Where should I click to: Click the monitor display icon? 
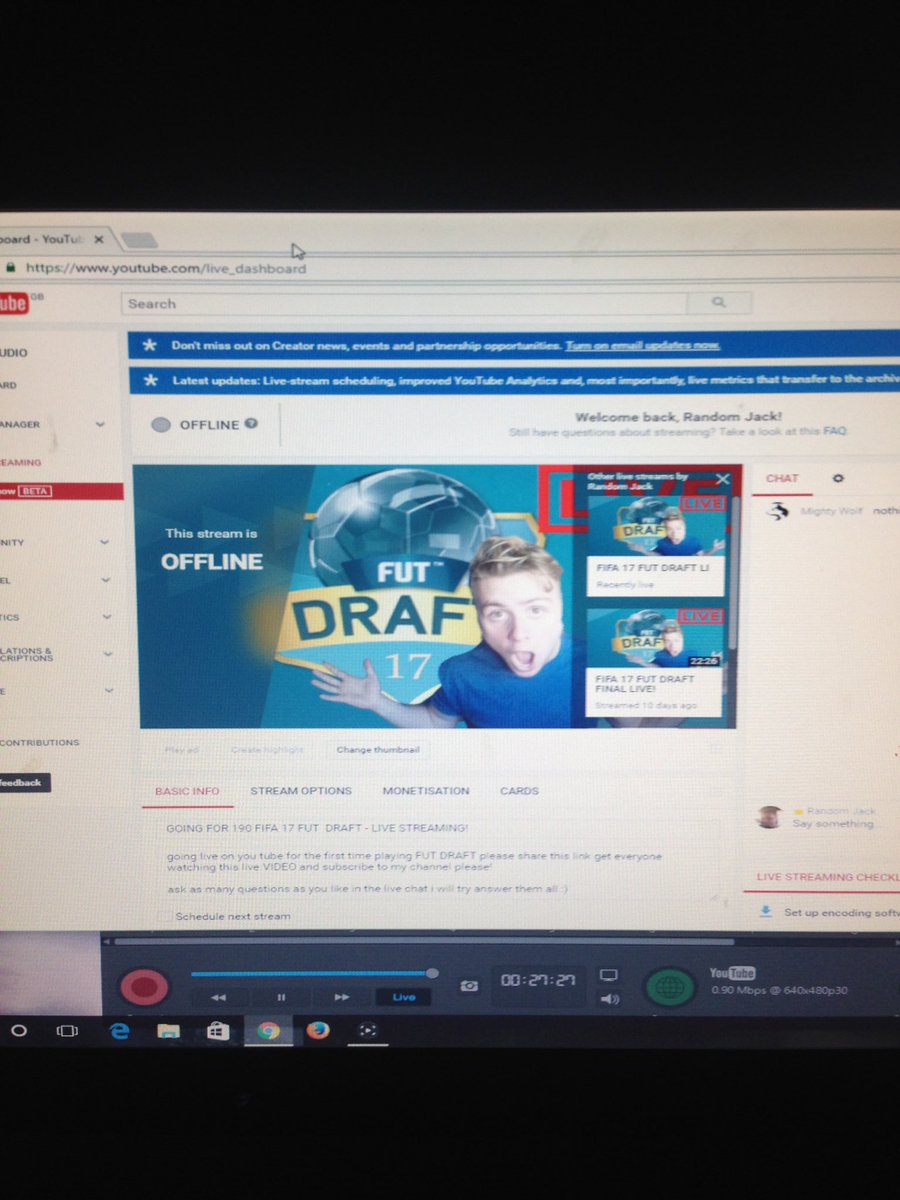609,976
